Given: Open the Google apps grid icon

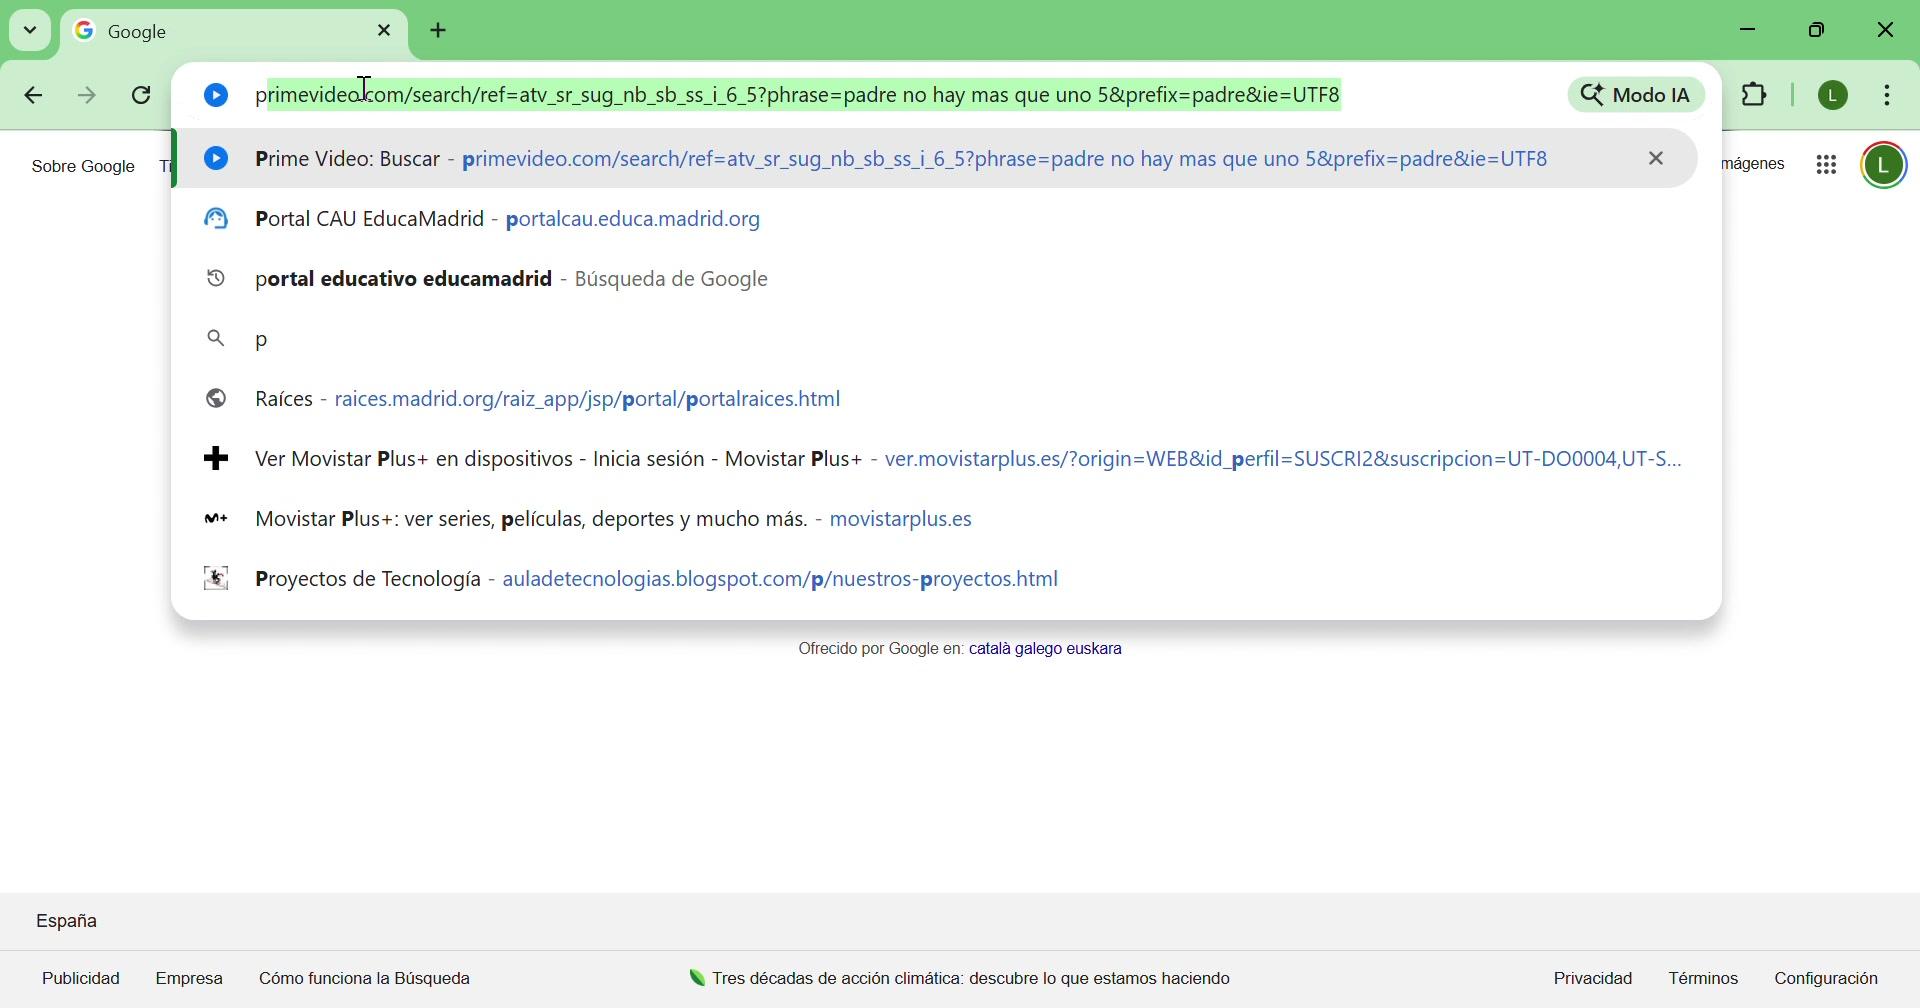Looking at the screenshot, I should (1828, 166).
